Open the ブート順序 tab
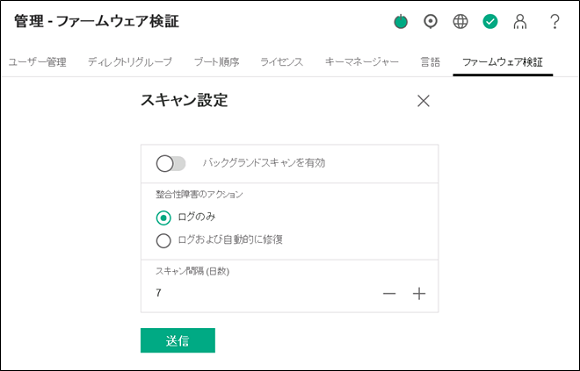Viewport: 580px width, 371px height. point(217,62)
